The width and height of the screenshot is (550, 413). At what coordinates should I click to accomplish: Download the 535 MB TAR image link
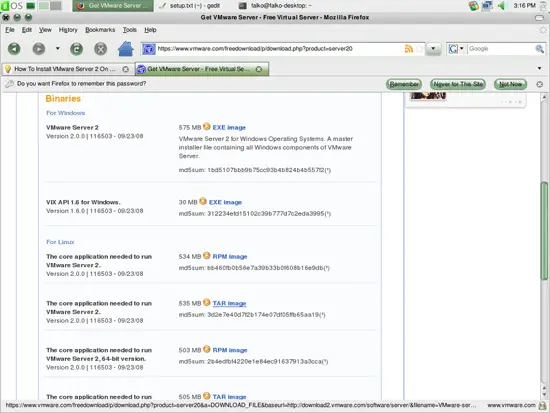pos(229,304)
